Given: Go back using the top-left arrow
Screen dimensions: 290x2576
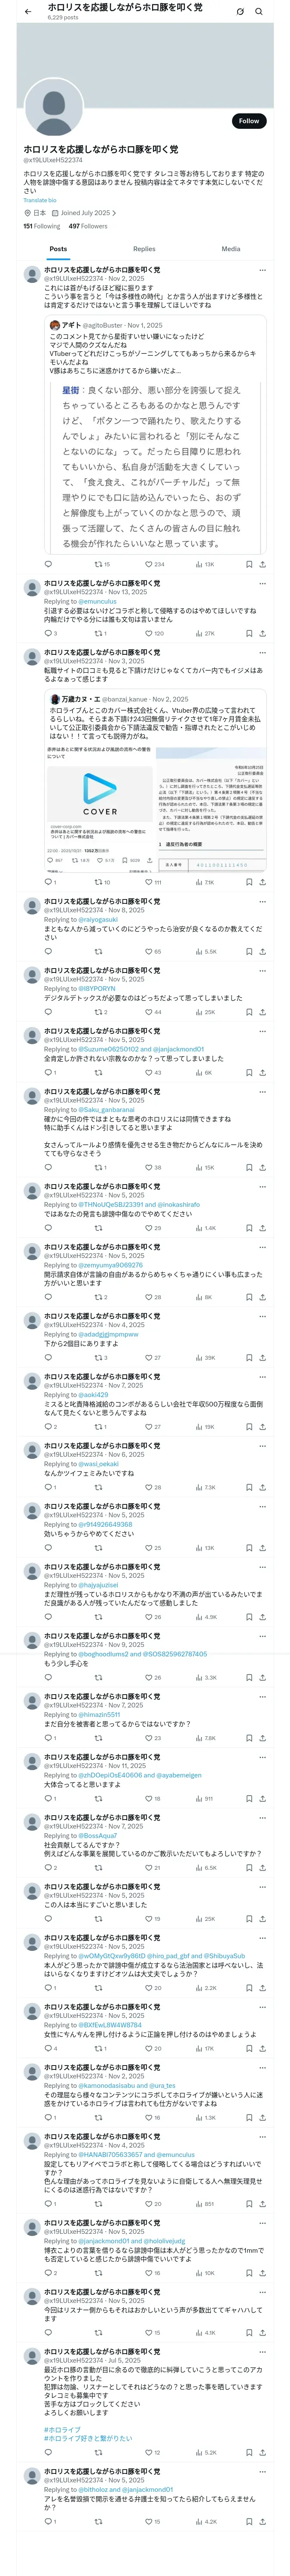Looking at the screenshot, I should pyautogui.click(x=28, y=12).
